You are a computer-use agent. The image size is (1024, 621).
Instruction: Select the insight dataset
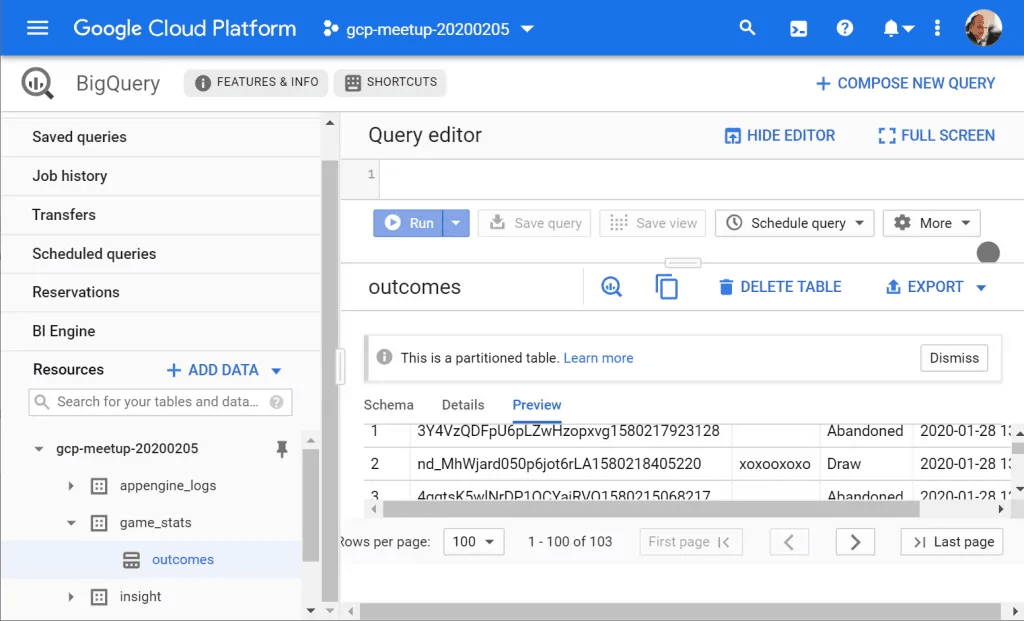140,597
